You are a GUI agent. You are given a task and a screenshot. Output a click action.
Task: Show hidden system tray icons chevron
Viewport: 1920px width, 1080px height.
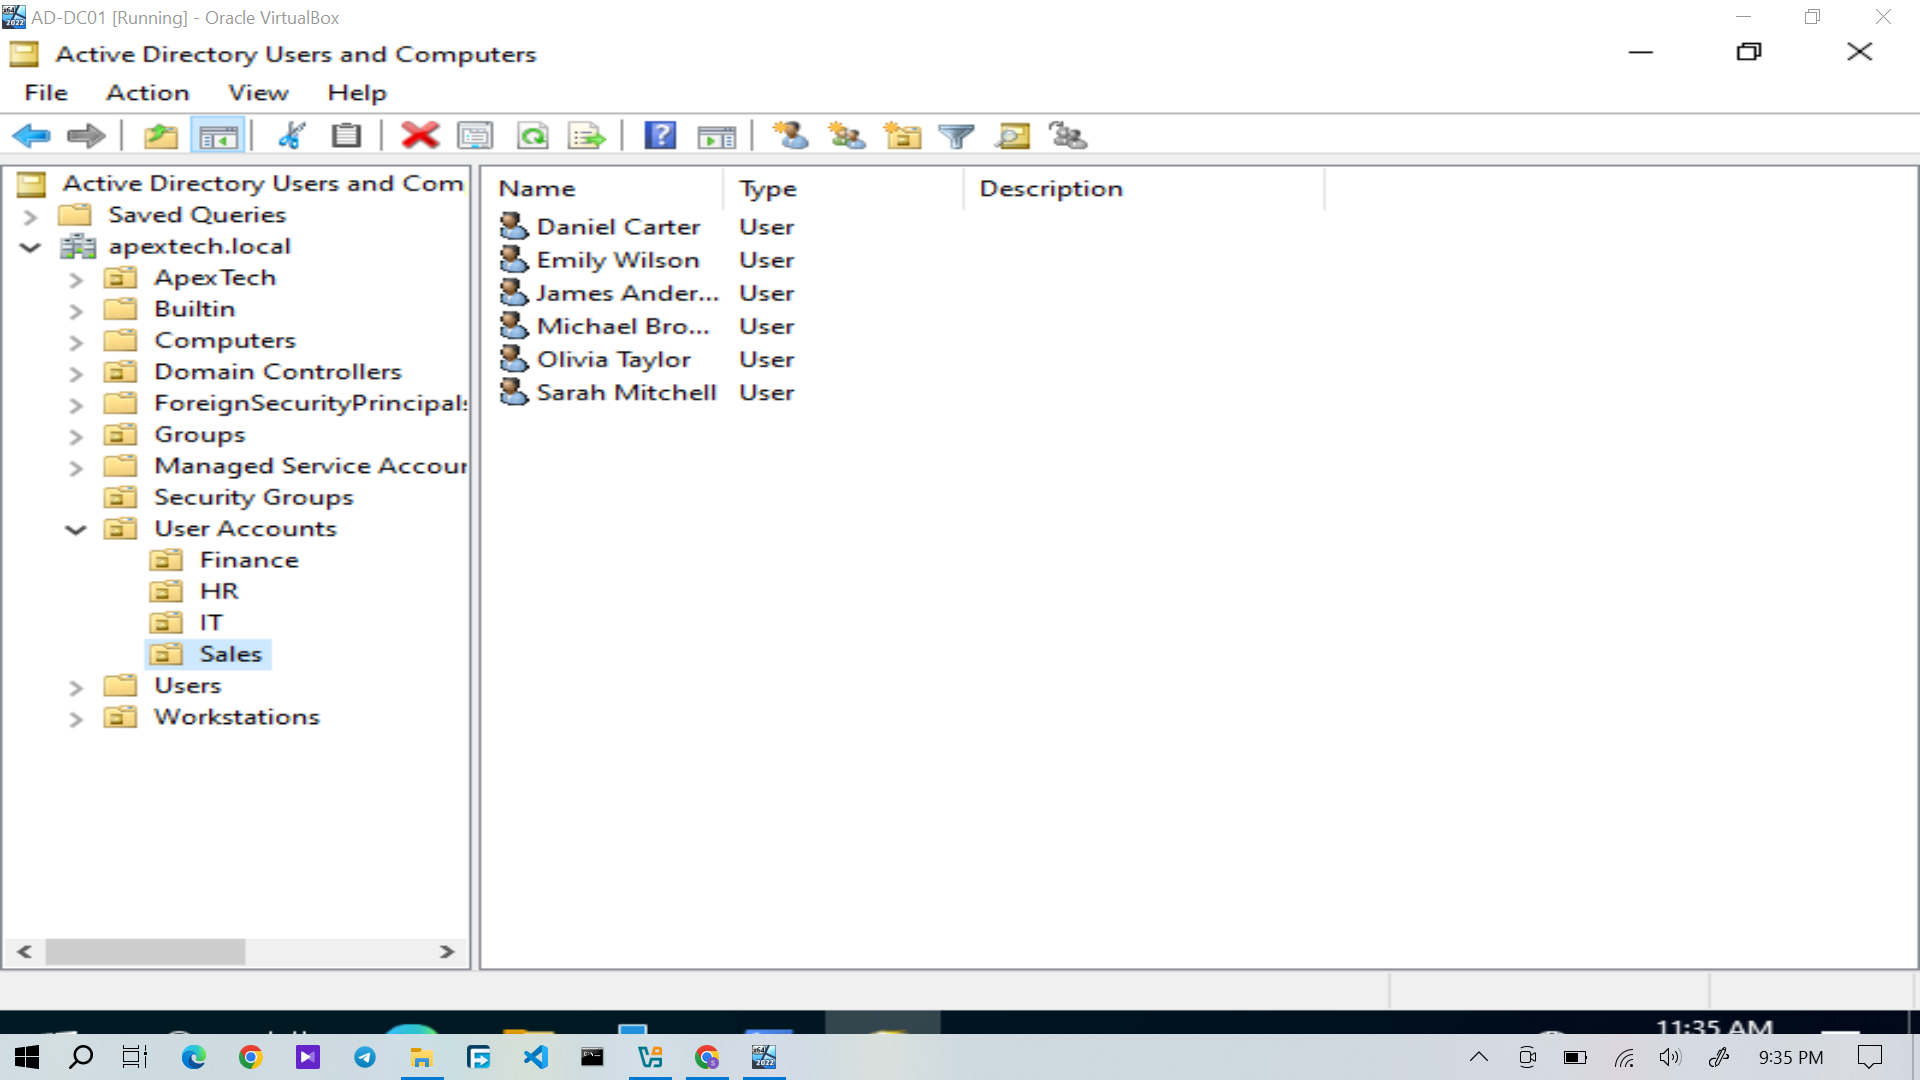(1478, 1057)
